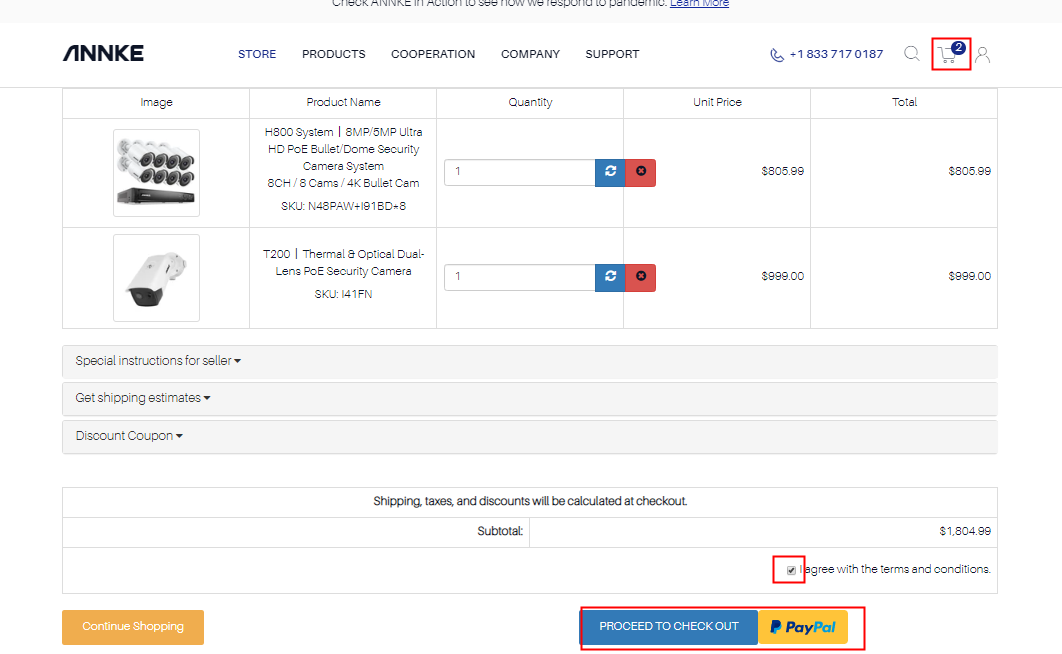The height and width of the screenshot is (654, 1062).
Task: Refresh quantity for the T200 camera
Action: 610,277
